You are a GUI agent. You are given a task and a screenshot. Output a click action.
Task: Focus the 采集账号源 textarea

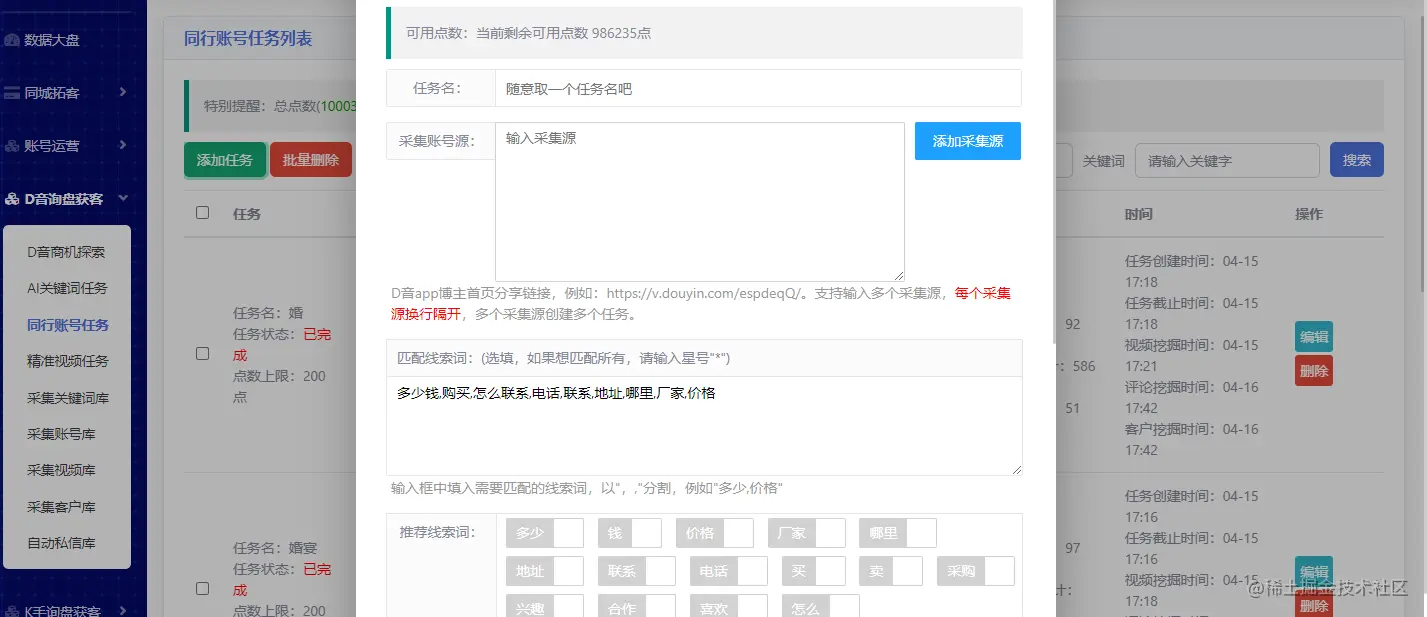click(700, 202)
